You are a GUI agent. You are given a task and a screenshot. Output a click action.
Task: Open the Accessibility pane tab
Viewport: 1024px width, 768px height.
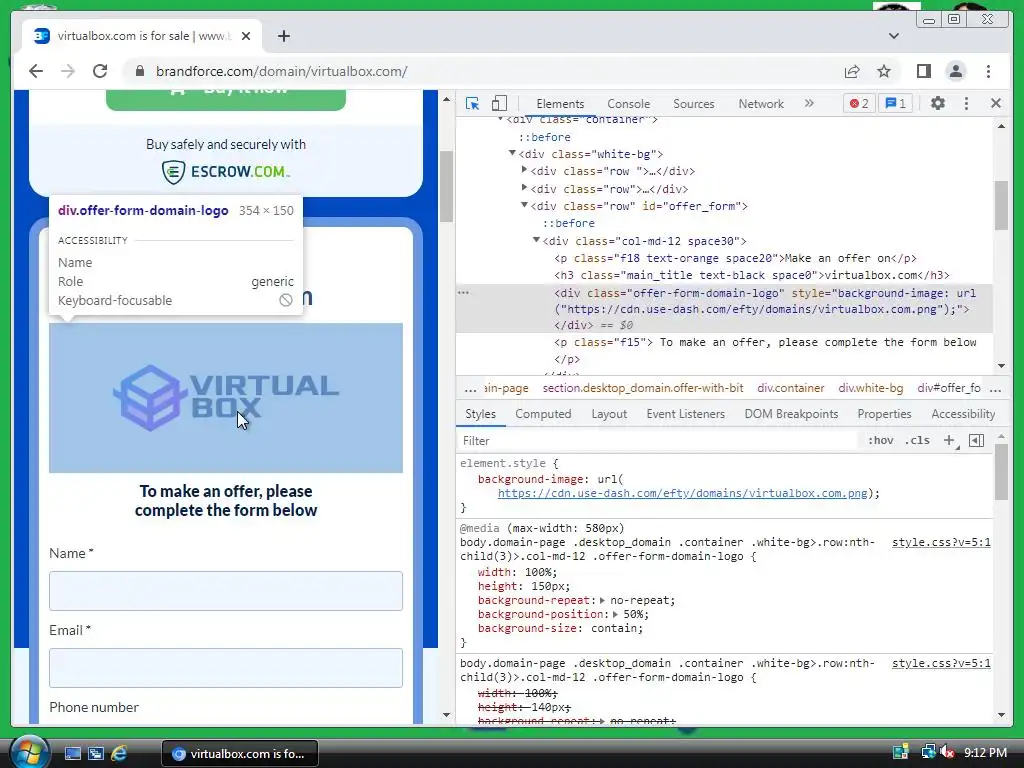[x=963, y=414]
